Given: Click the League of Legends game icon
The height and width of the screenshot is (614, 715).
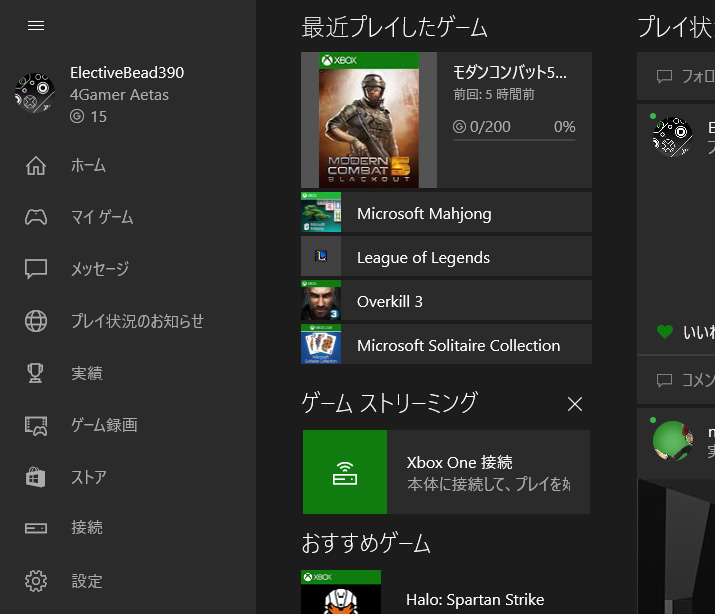Looking at the screenshot, I should point(321,256).
